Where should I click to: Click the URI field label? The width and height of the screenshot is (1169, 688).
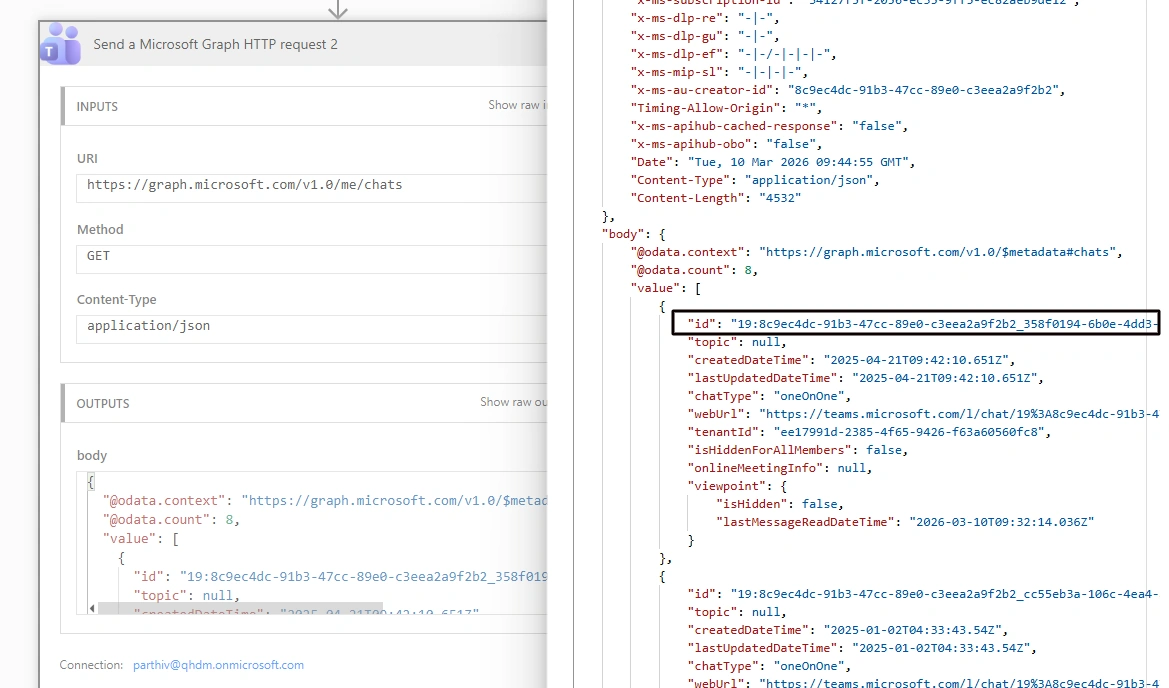87,159
